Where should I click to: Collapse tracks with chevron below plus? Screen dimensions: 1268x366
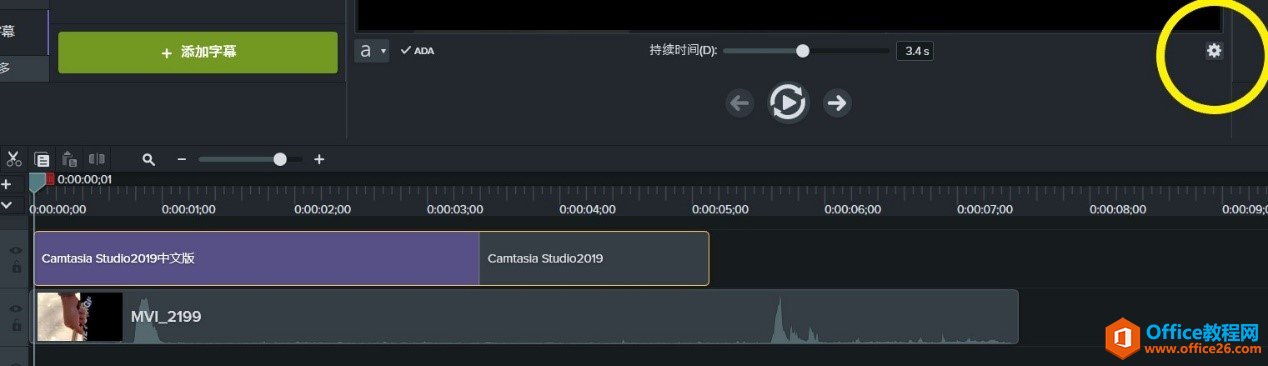click(x=6, y=204)
